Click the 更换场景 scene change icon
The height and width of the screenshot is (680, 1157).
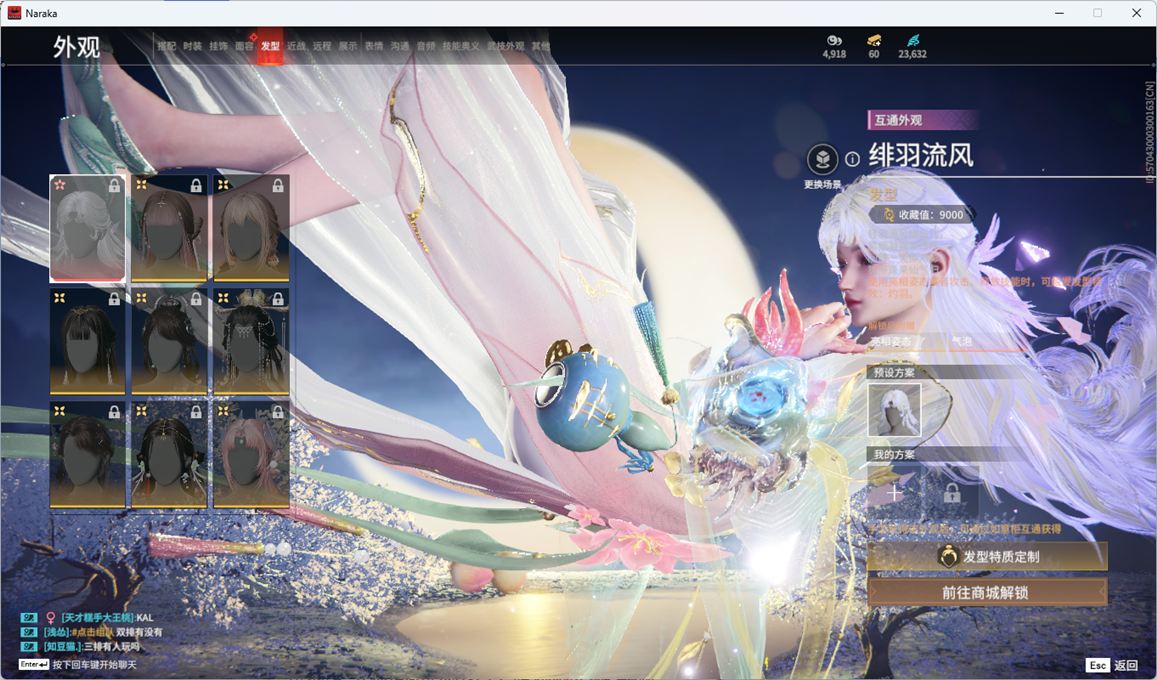[822, 159]
